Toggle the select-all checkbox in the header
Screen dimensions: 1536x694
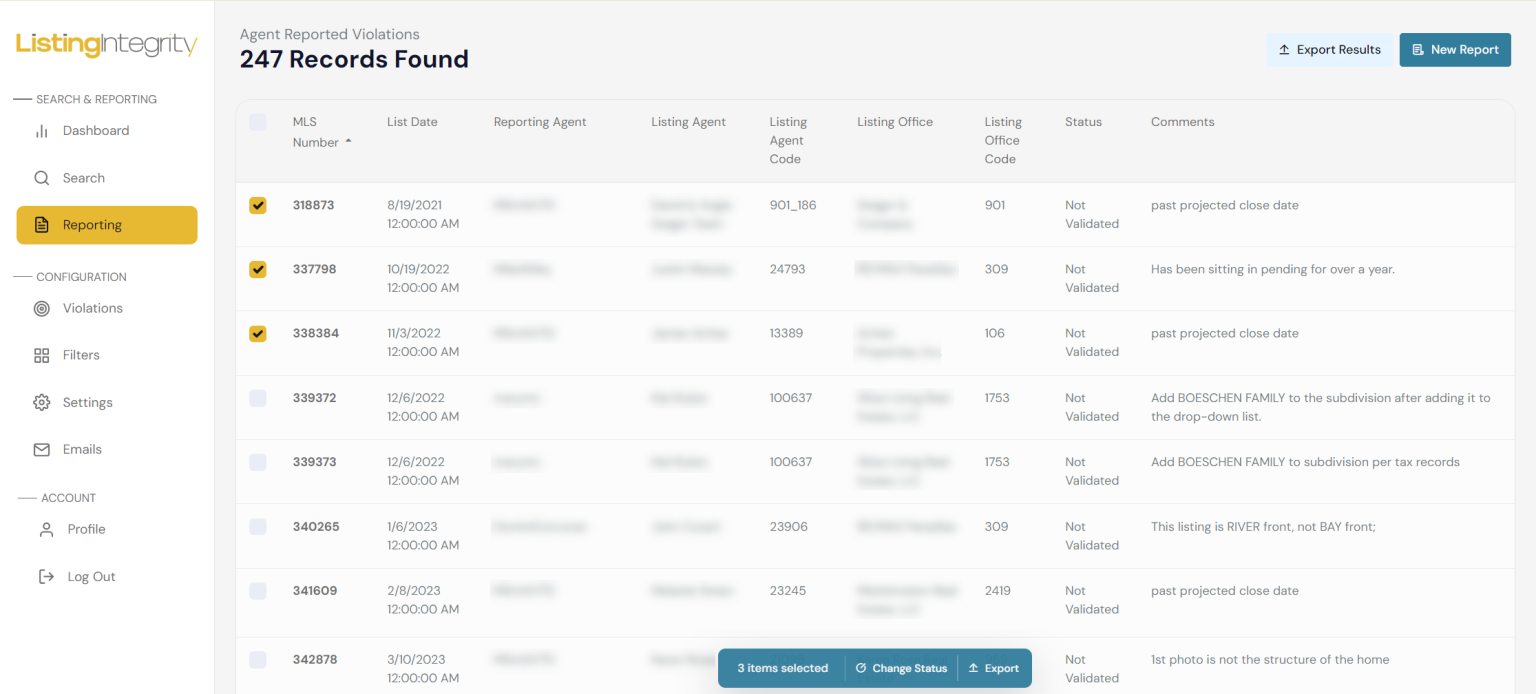click(x=258, y=121)
